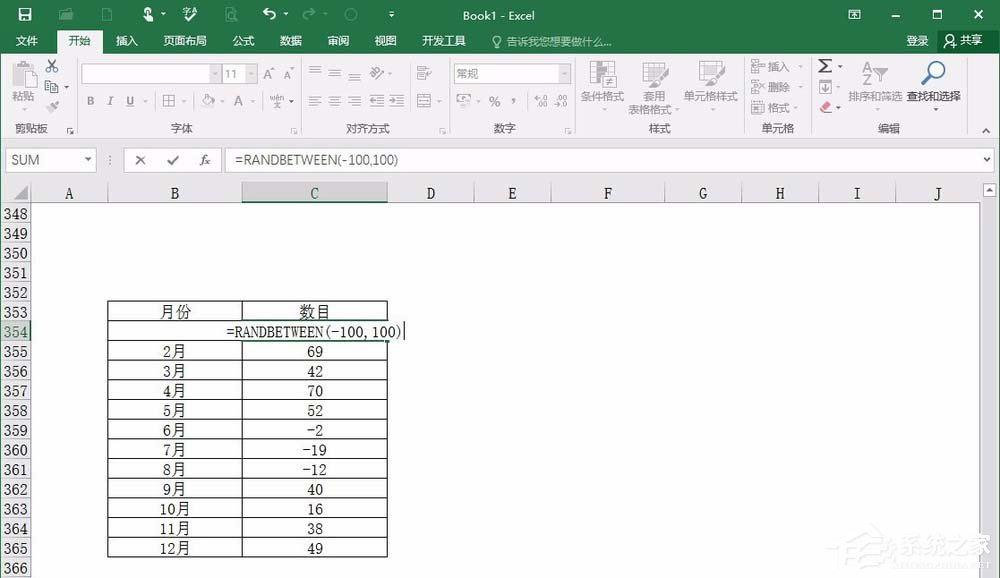Click 套用表格格式 format as table
This screenshot has width=1000, height=578.
point(655,88)
